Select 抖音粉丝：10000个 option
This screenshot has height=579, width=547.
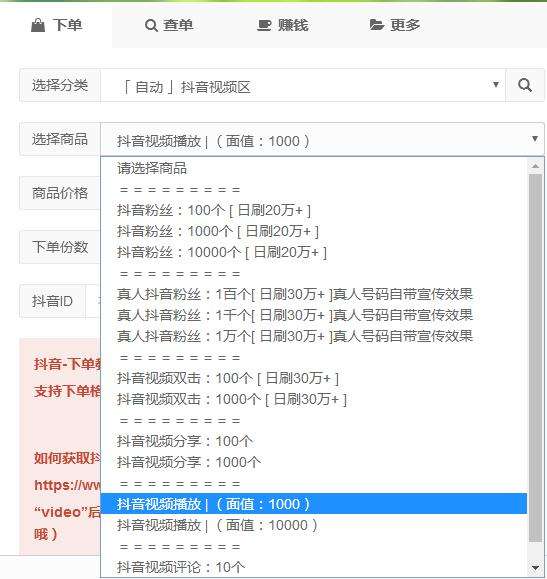[x=314, y=252]
